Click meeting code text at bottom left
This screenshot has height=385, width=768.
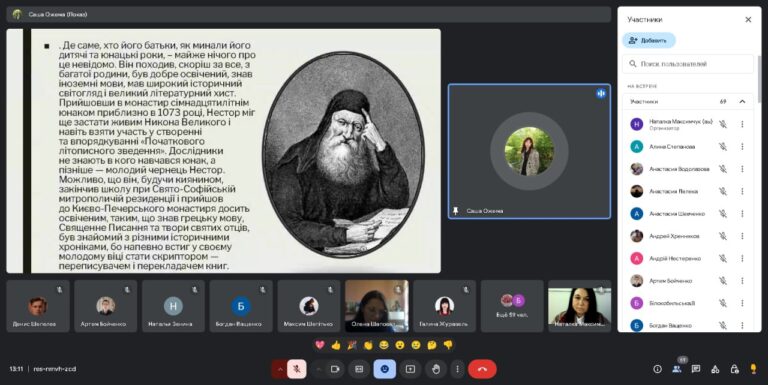pyautogui.click(x=54, y=369)
